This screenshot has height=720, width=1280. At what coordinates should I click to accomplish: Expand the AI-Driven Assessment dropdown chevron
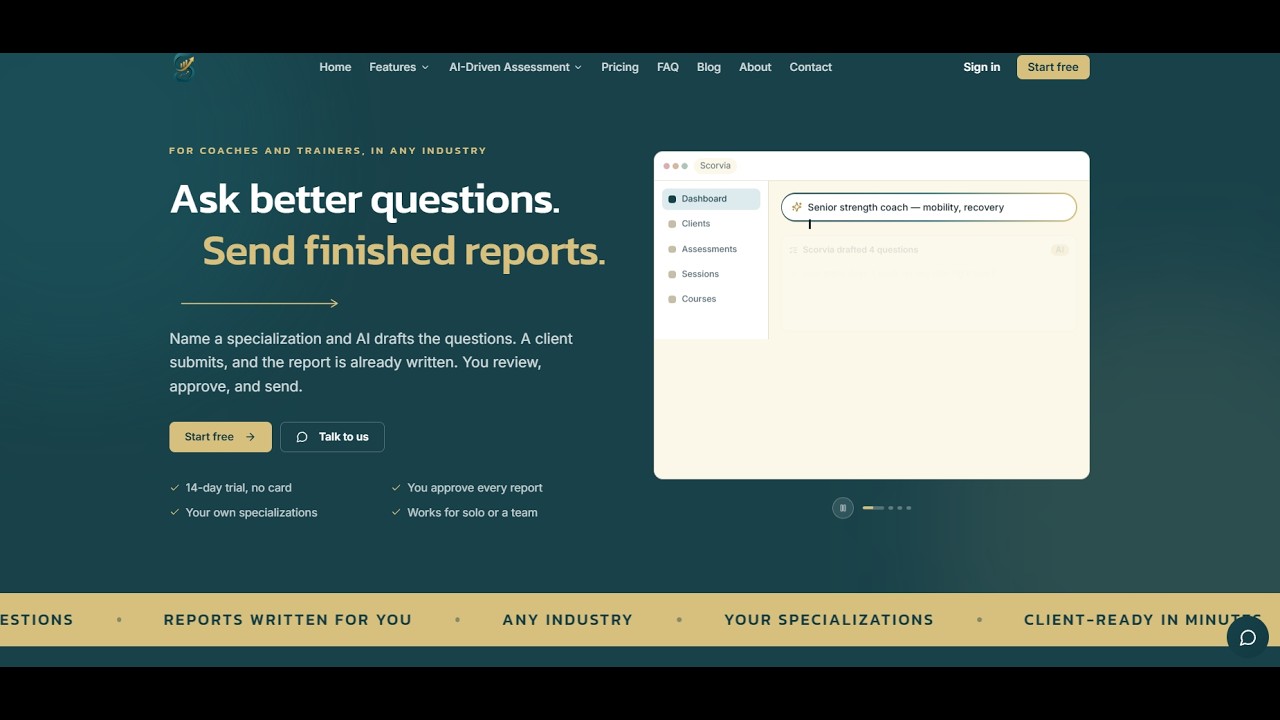[x=578, y=67]
